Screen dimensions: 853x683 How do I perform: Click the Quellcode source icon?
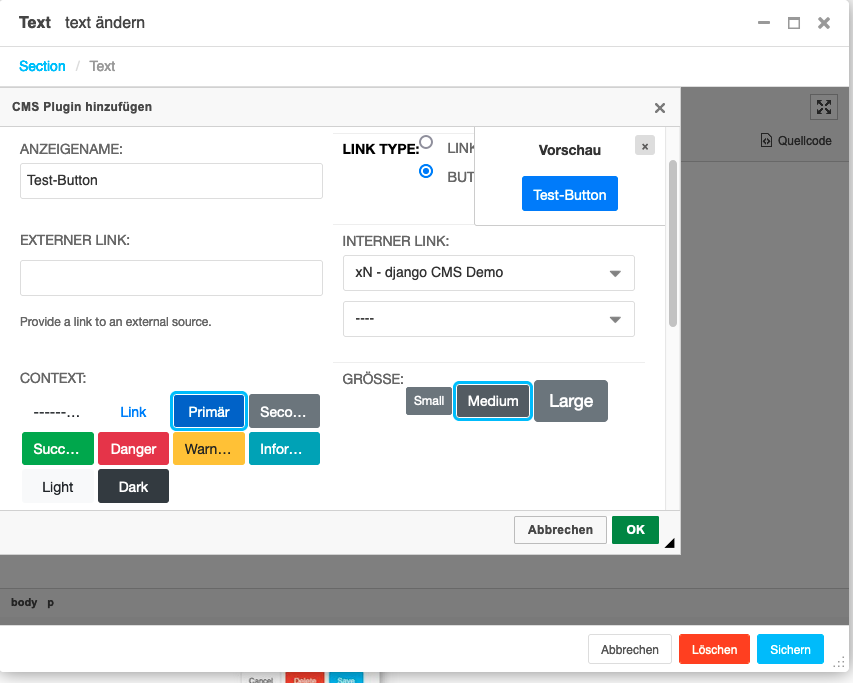(766, 141)
